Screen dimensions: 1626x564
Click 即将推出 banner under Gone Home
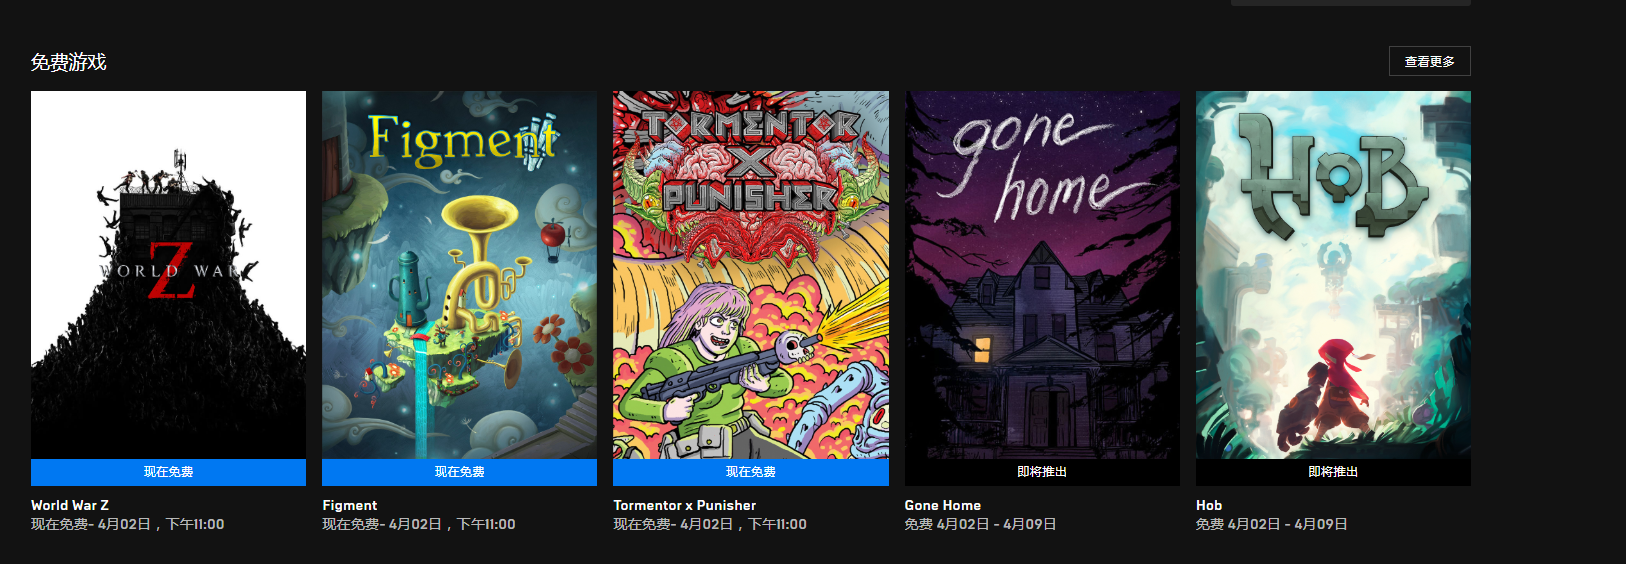(x=1042, y=472)
